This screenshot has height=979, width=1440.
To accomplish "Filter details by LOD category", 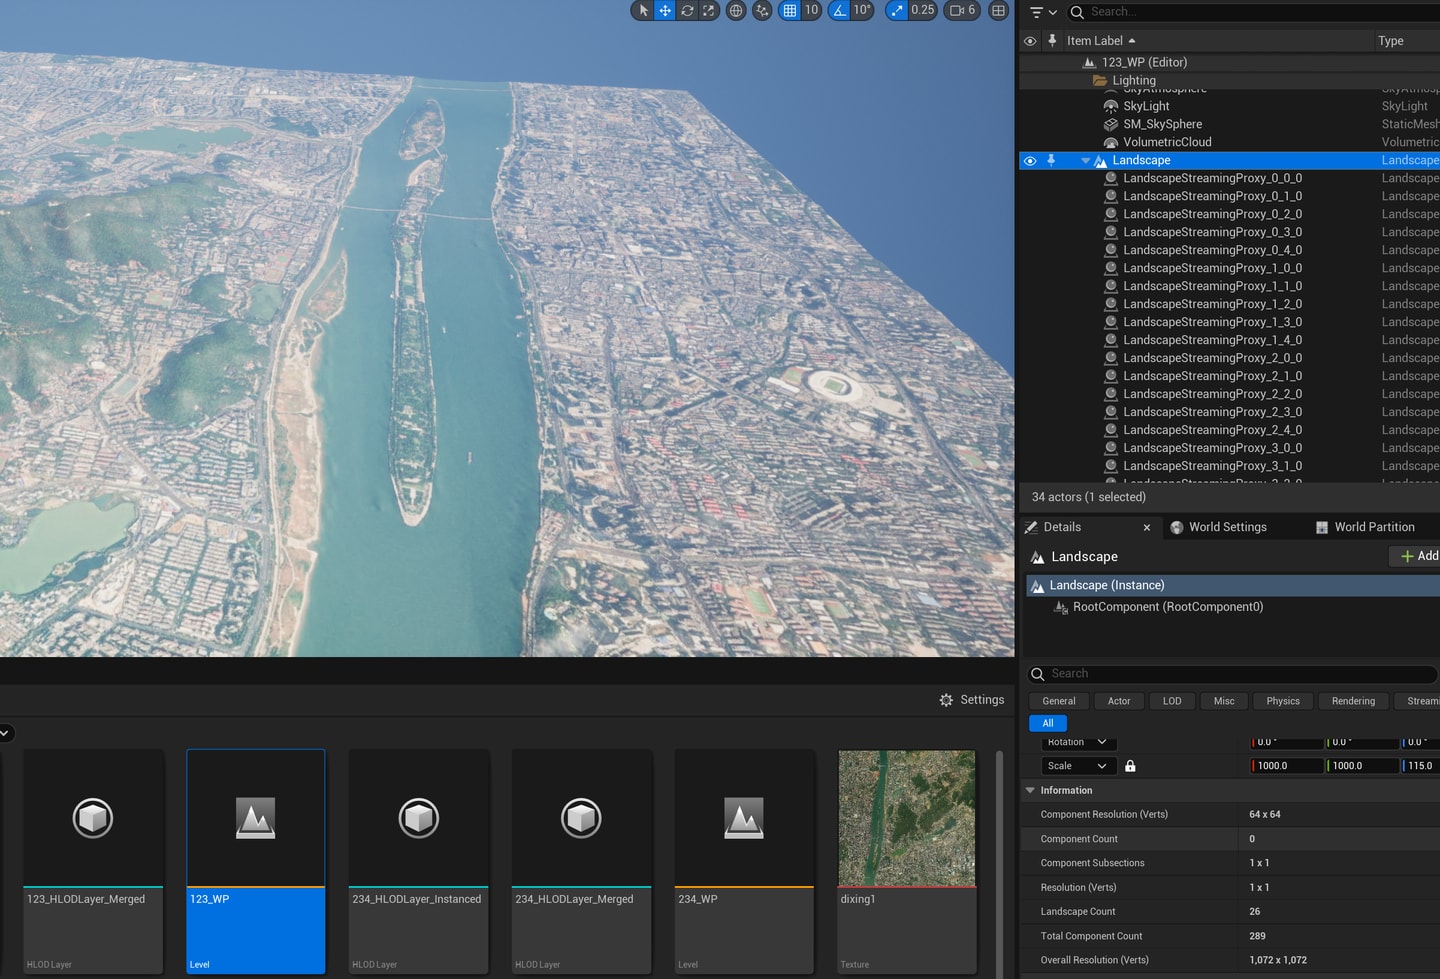I will 1172,701.
